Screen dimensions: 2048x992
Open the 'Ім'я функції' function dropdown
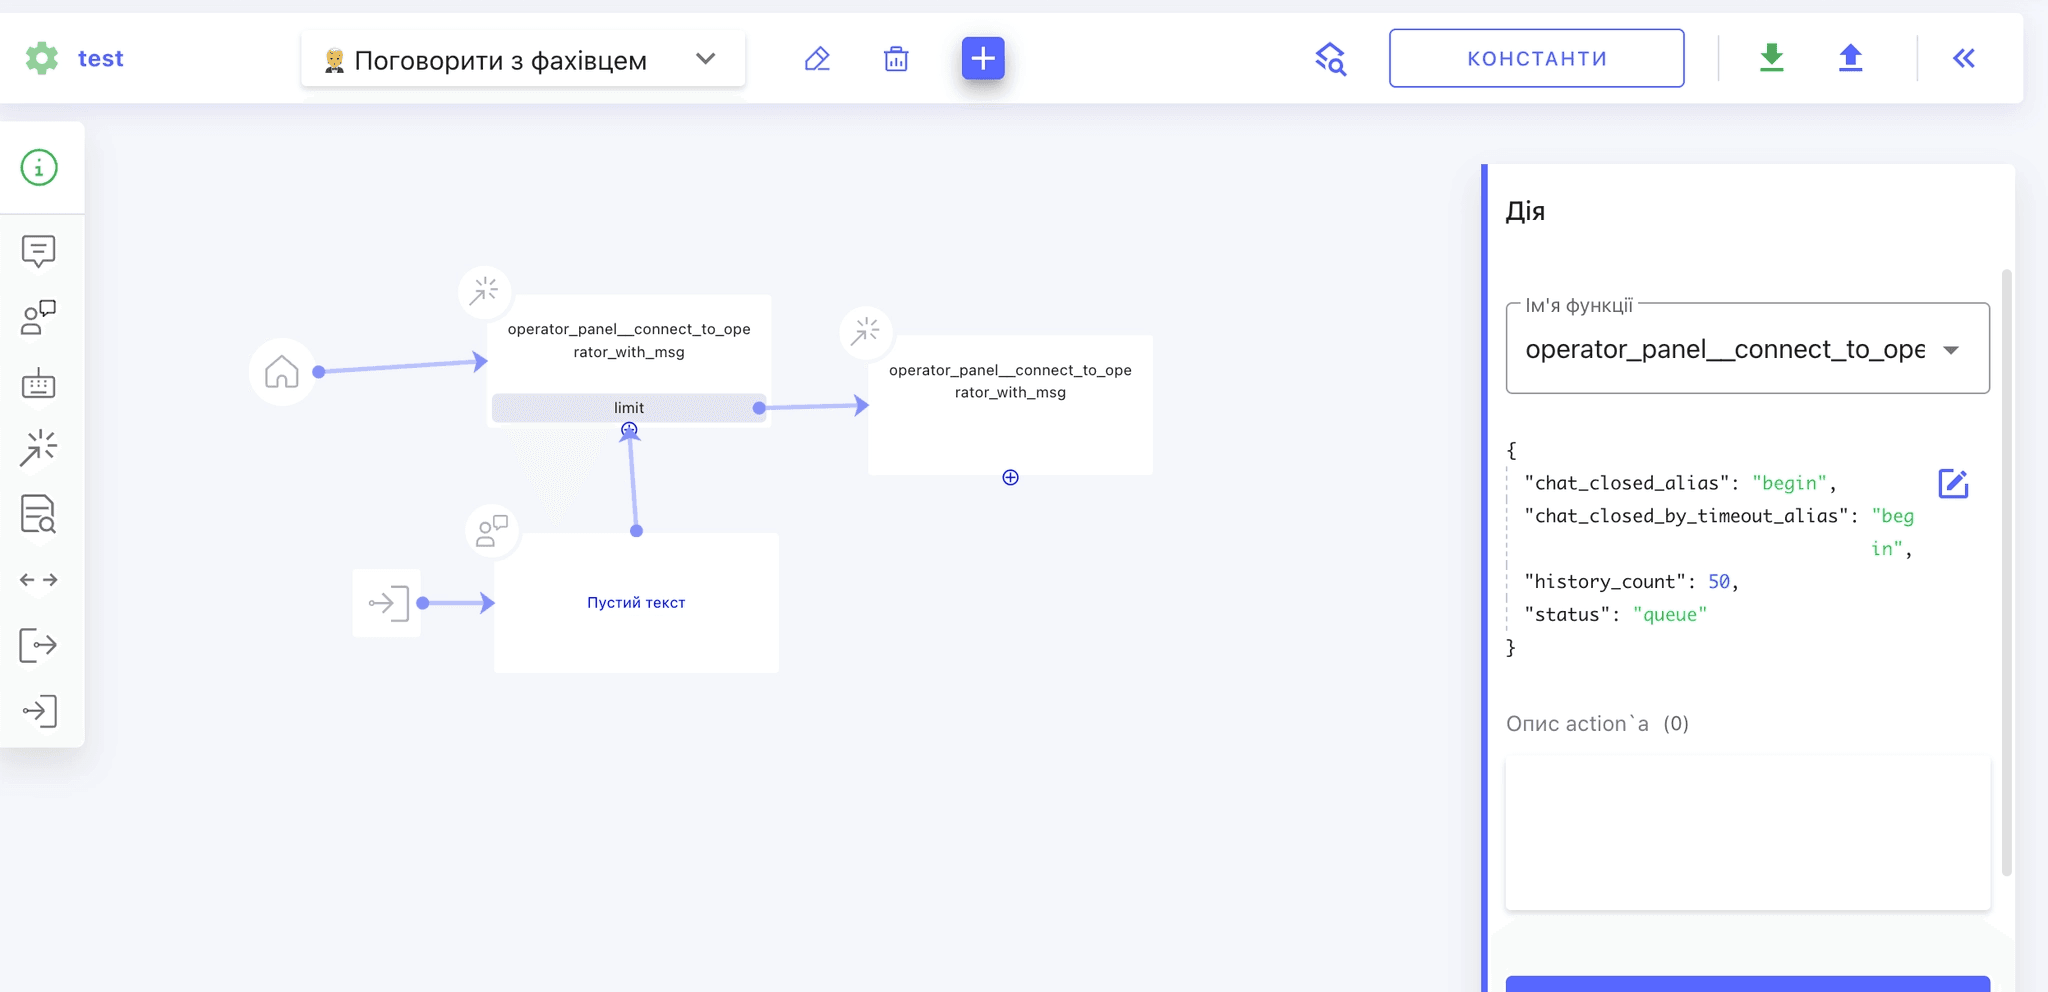pyautogui.click(x=1747, y=349)
